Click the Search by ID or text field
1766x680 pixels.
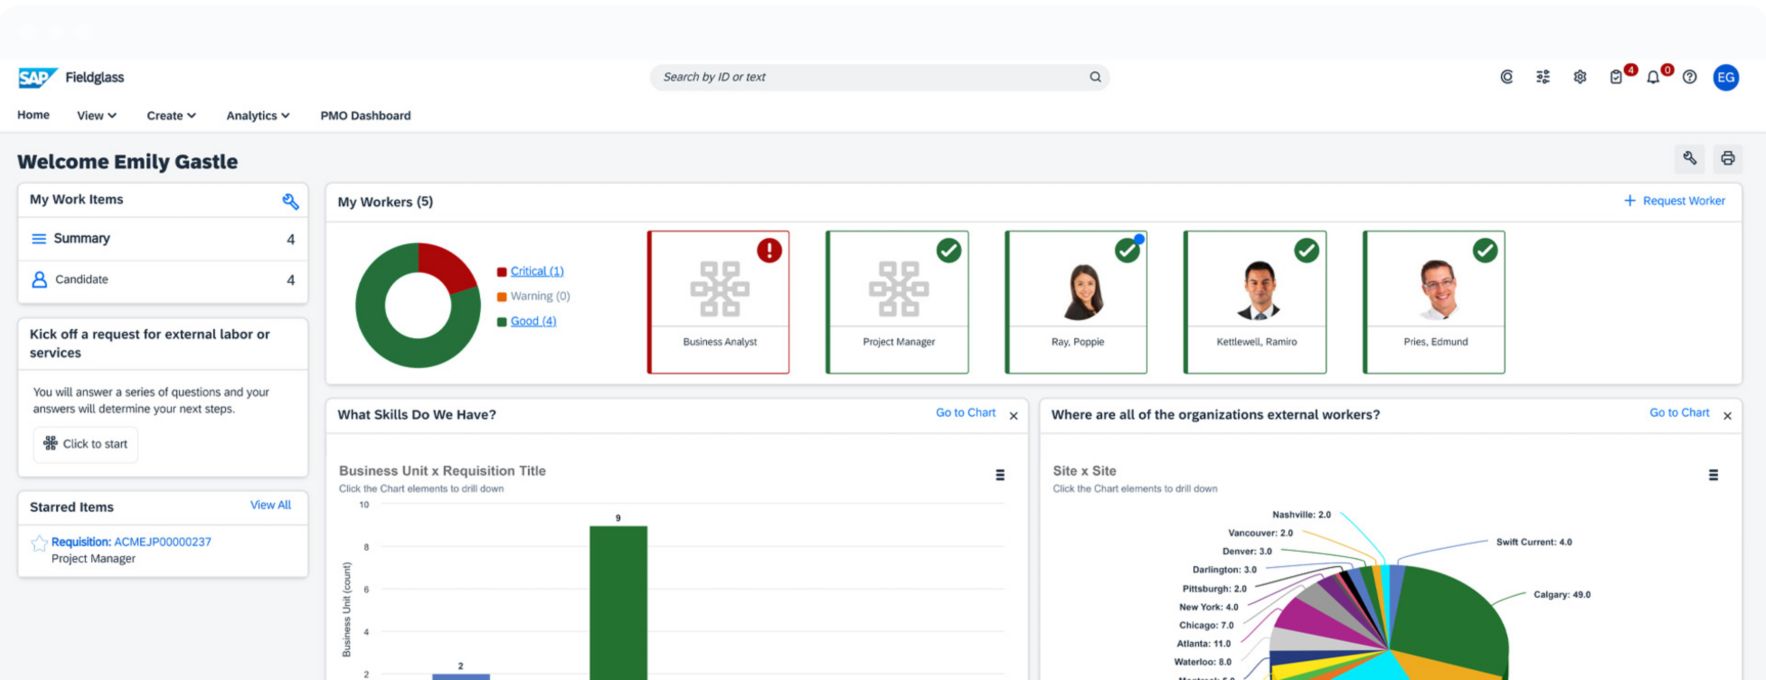870,77
